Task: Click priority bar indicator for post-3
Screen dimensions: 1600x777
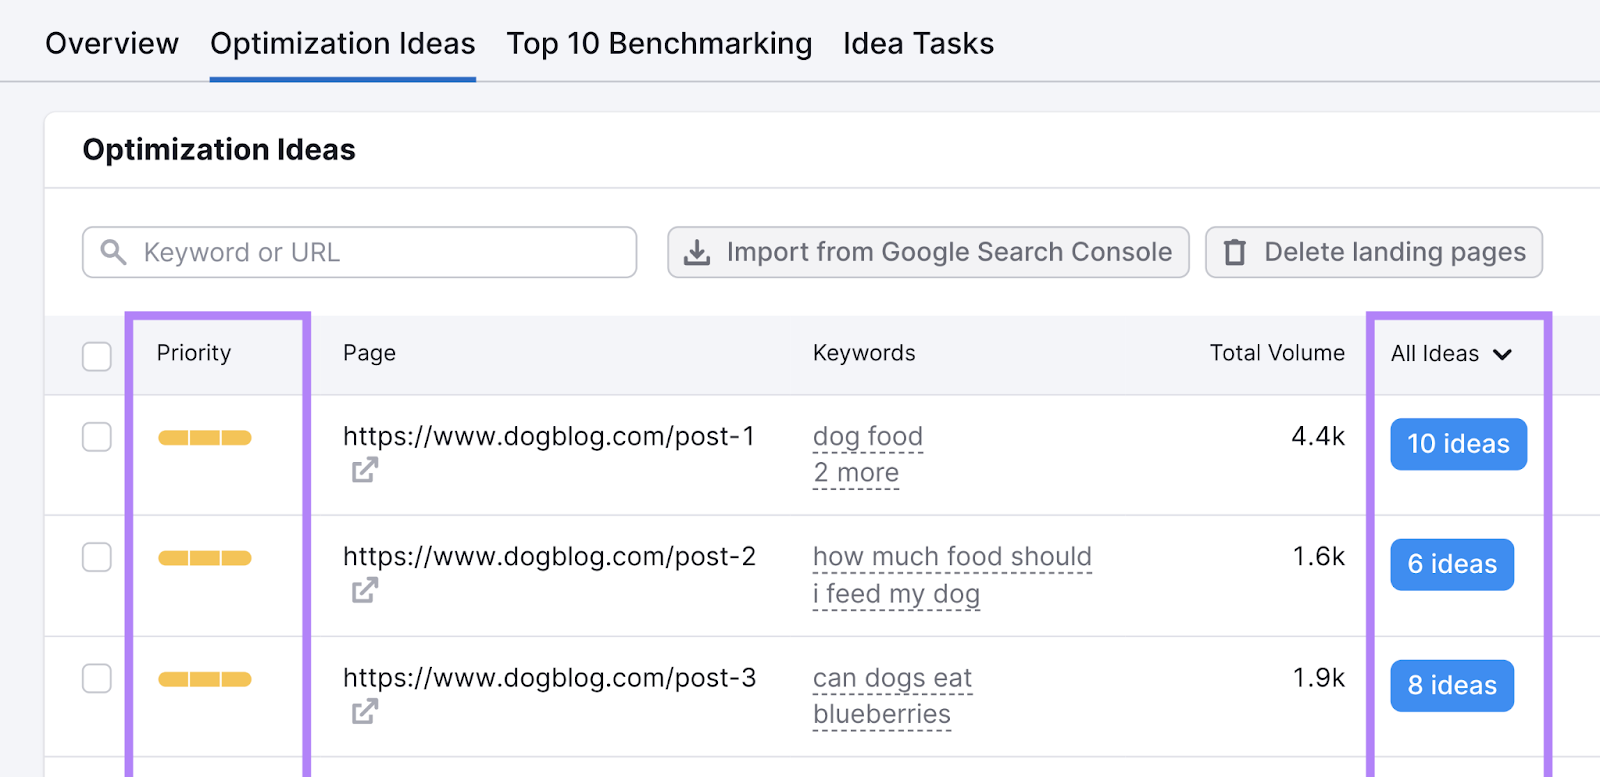Action: (205, 680)
